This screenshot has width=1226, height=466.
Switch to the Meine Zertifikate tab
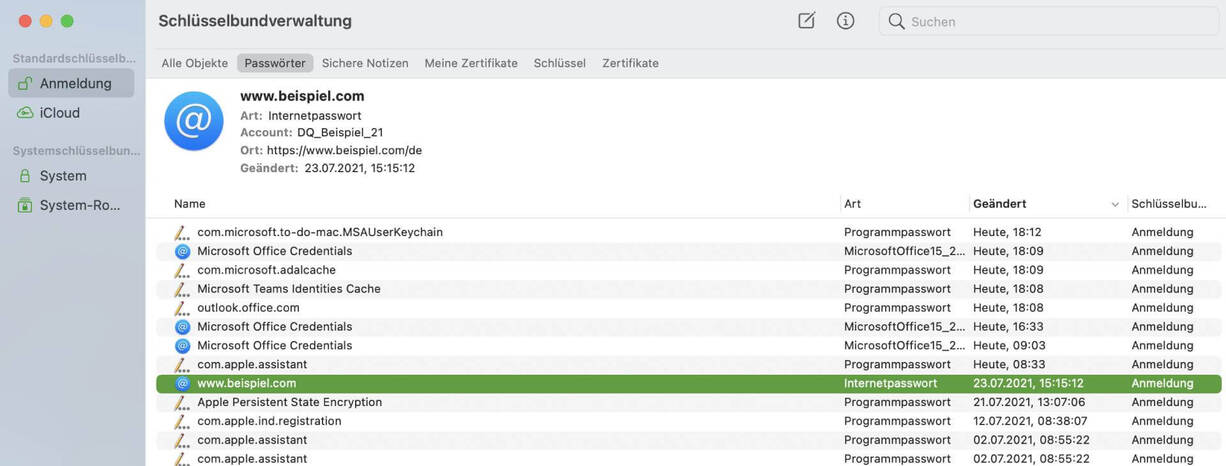click(x=471, y=63)
